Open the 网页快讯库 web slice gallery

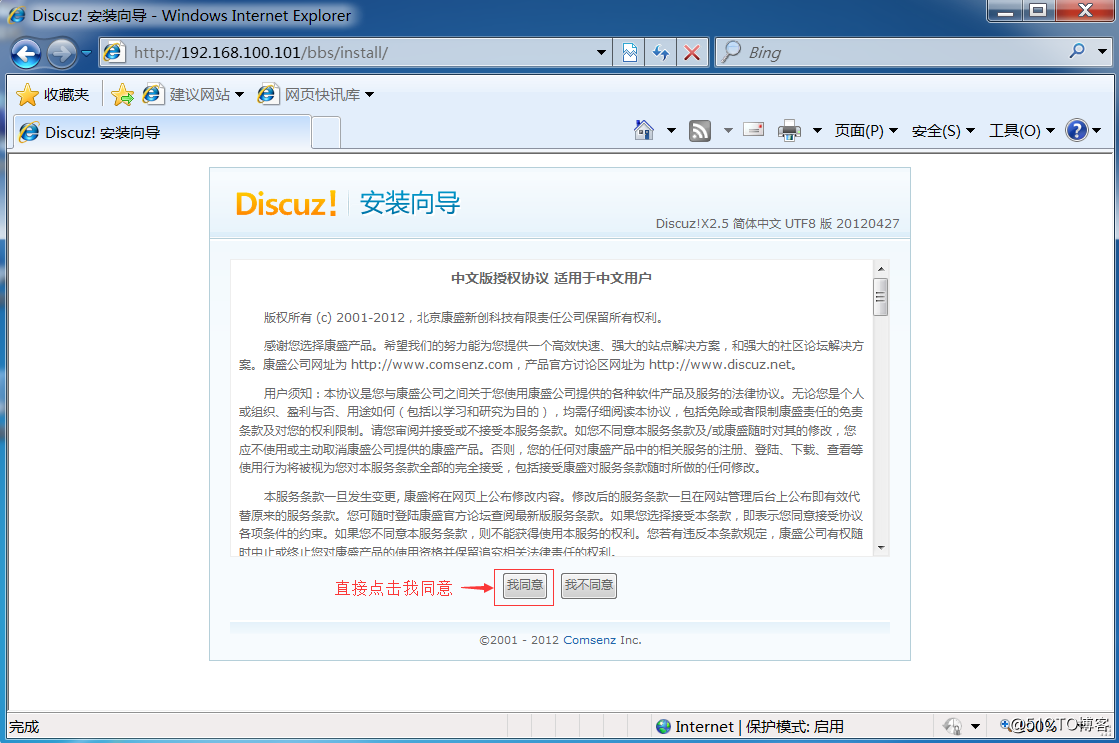(315, 94)
